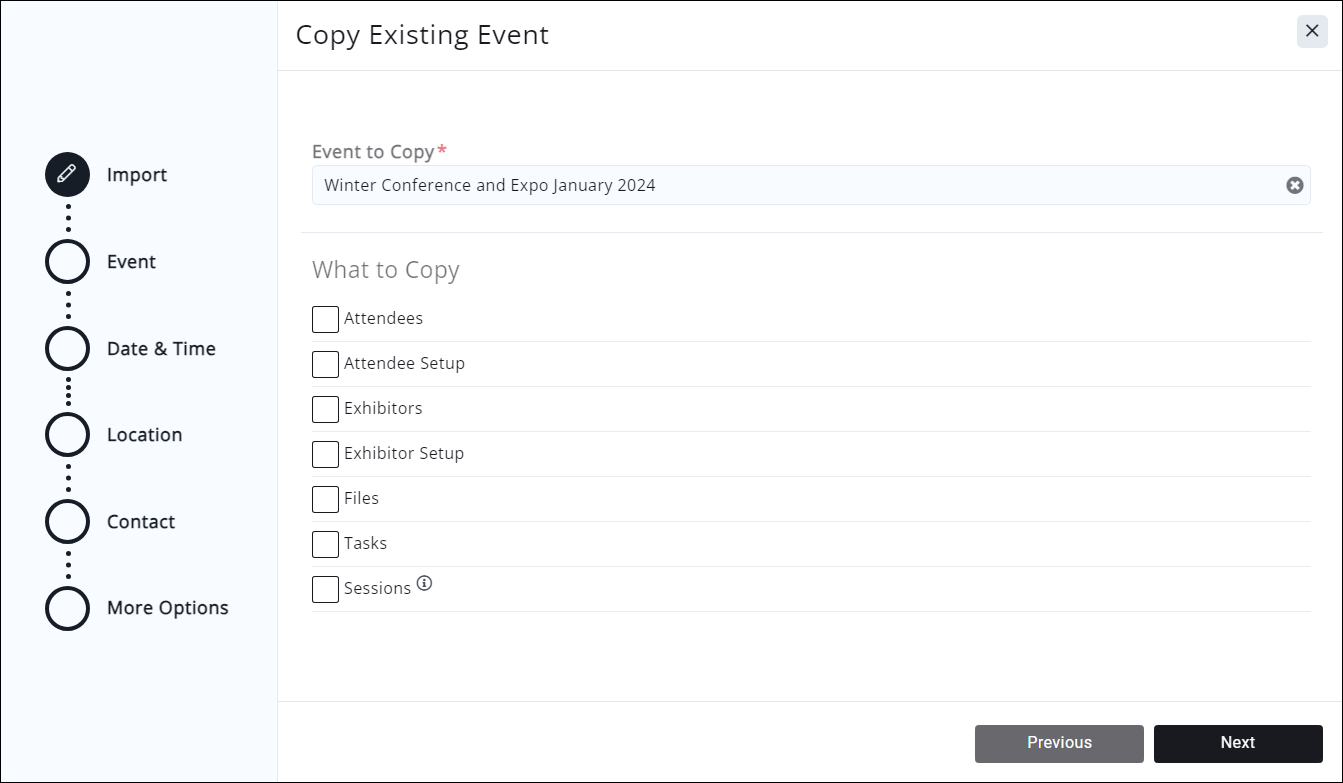Enable the Sessions checkbox
The width and height of the screenshot is (1343, 783).
tap(325, 589)
